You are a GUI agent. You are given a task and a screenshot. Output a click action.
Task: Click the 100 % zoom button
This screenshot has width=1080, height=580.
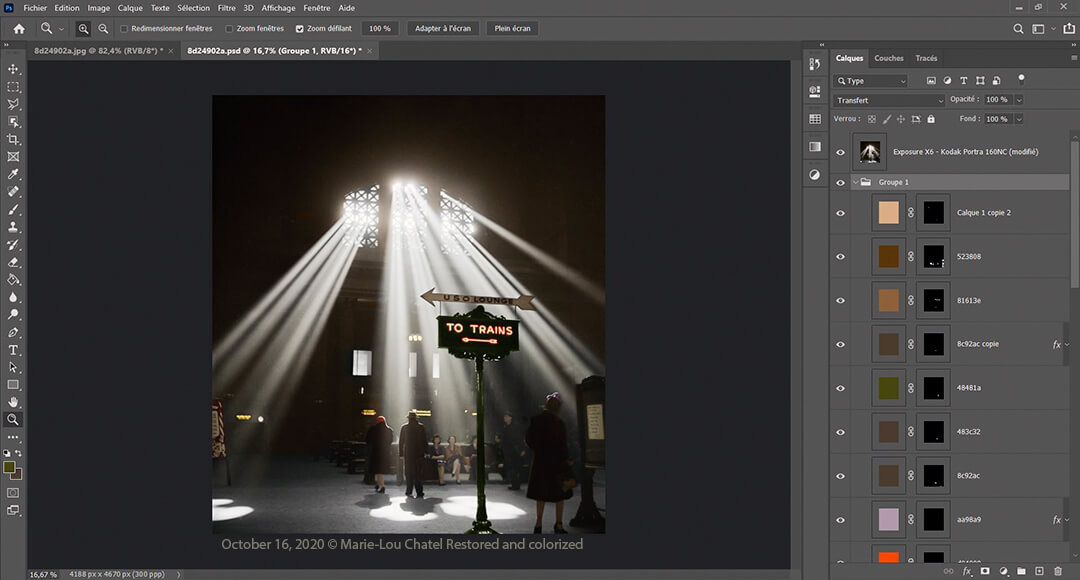point(380,28)
